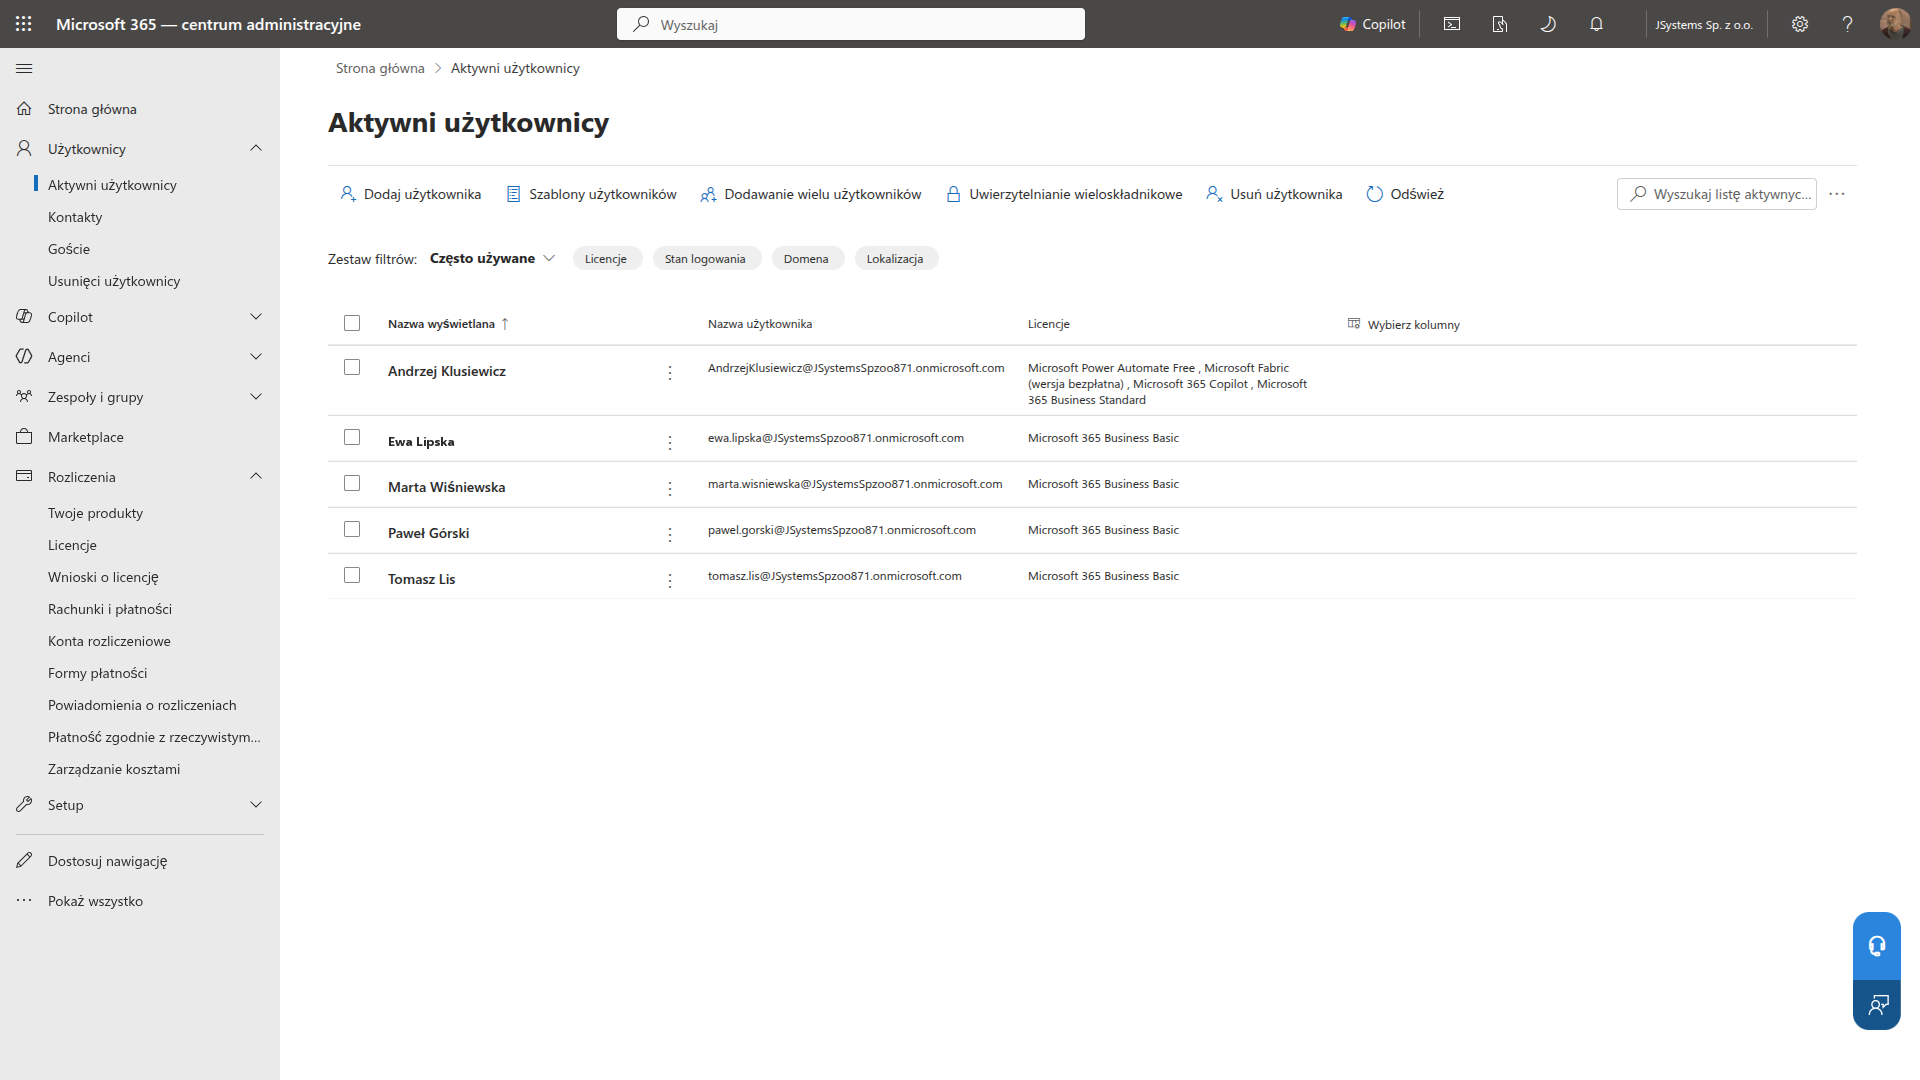Collapse the Użytkownicy section chevron

(256, 148)
